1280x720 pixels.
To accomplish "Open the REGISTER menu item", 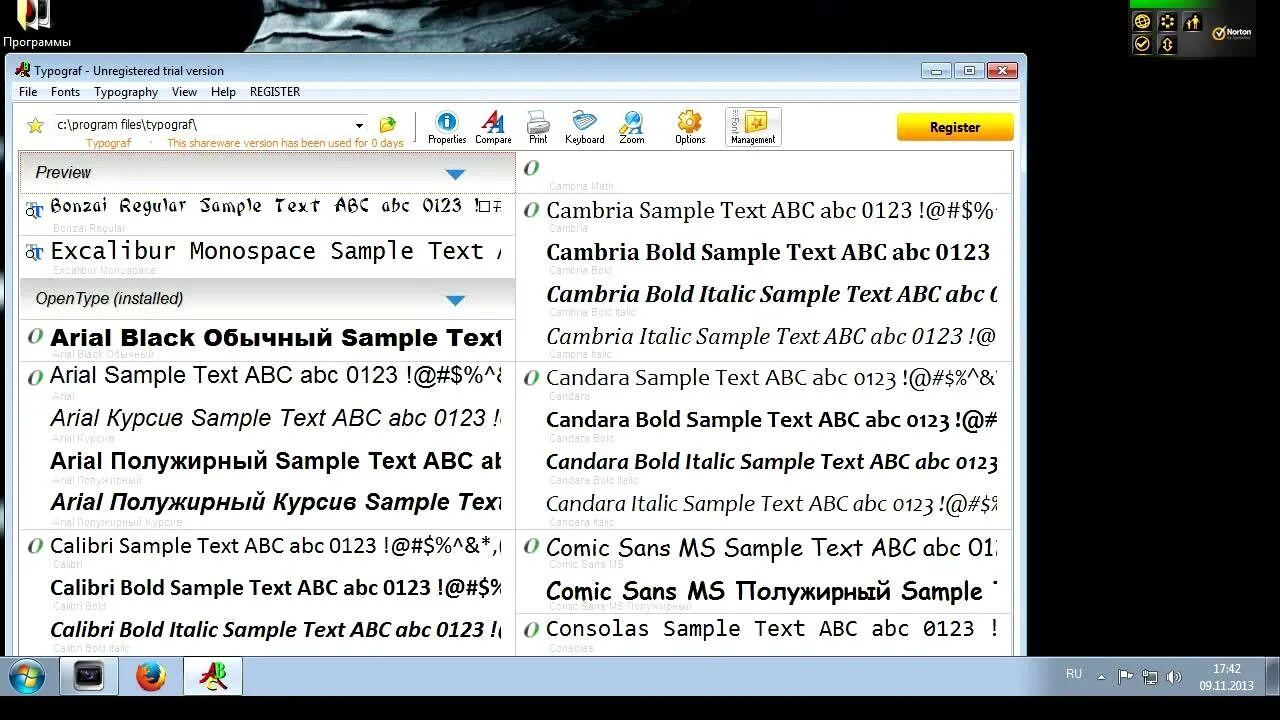I will [x=275, y=92].
